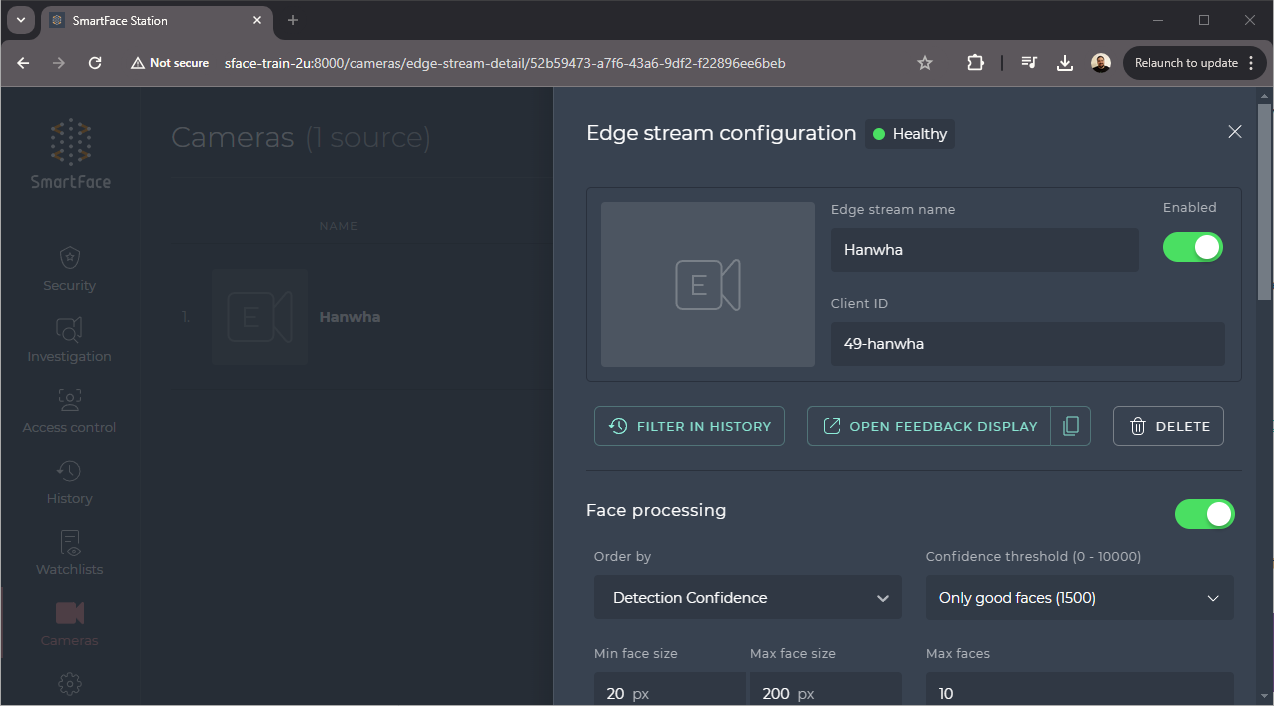1274x706 pixels.
Task: Click the browser profile avatar
Action: pos(1101,63)
